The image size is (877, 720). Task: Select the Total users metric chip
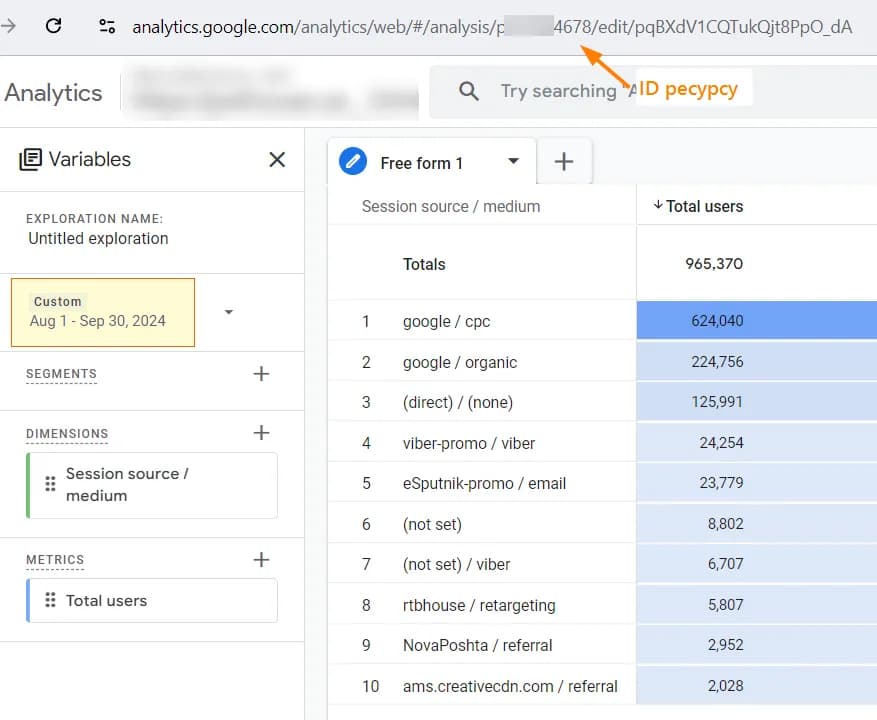click(152, 600)
